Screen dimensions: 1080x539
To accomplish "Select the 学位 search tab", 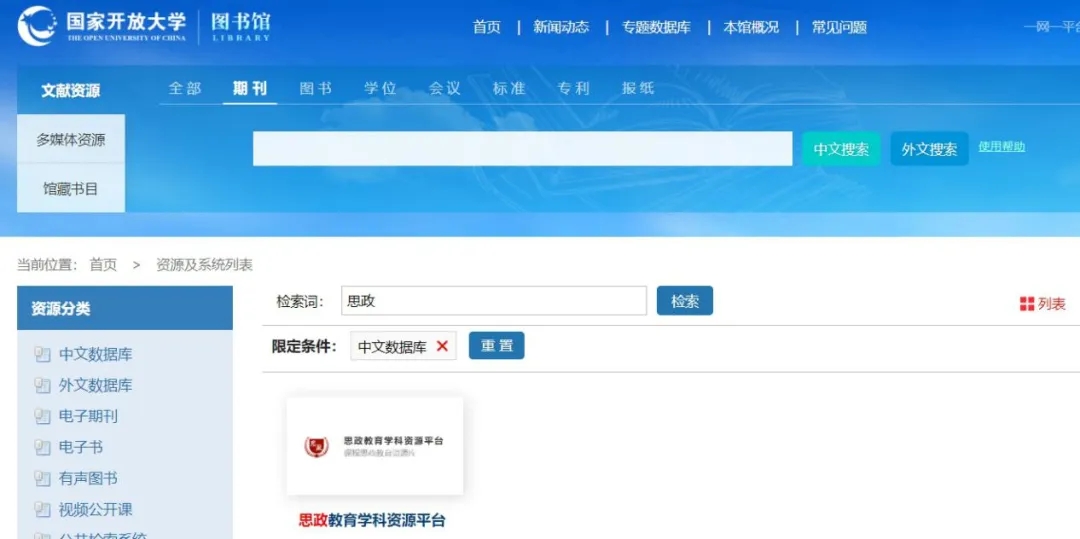I will tap(380, 88).
